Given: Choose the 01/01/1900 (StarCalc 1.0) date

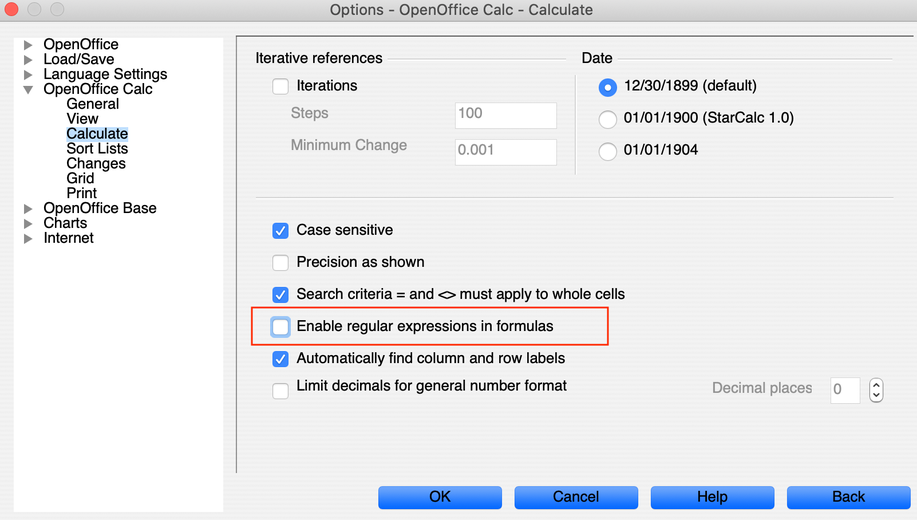Looking at the screenshot, I should [x=608, y=119].
